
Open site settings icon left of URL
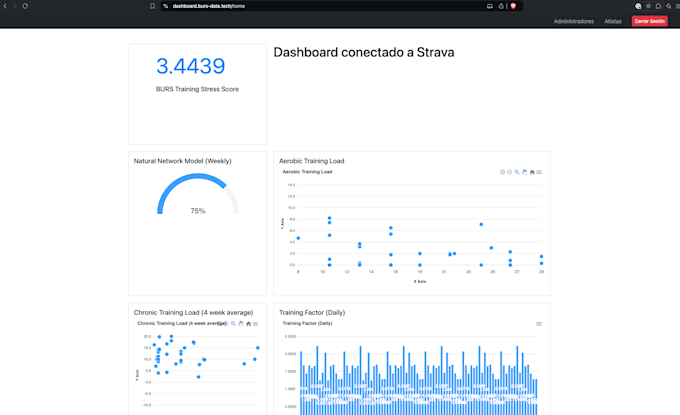pos(166,6)
